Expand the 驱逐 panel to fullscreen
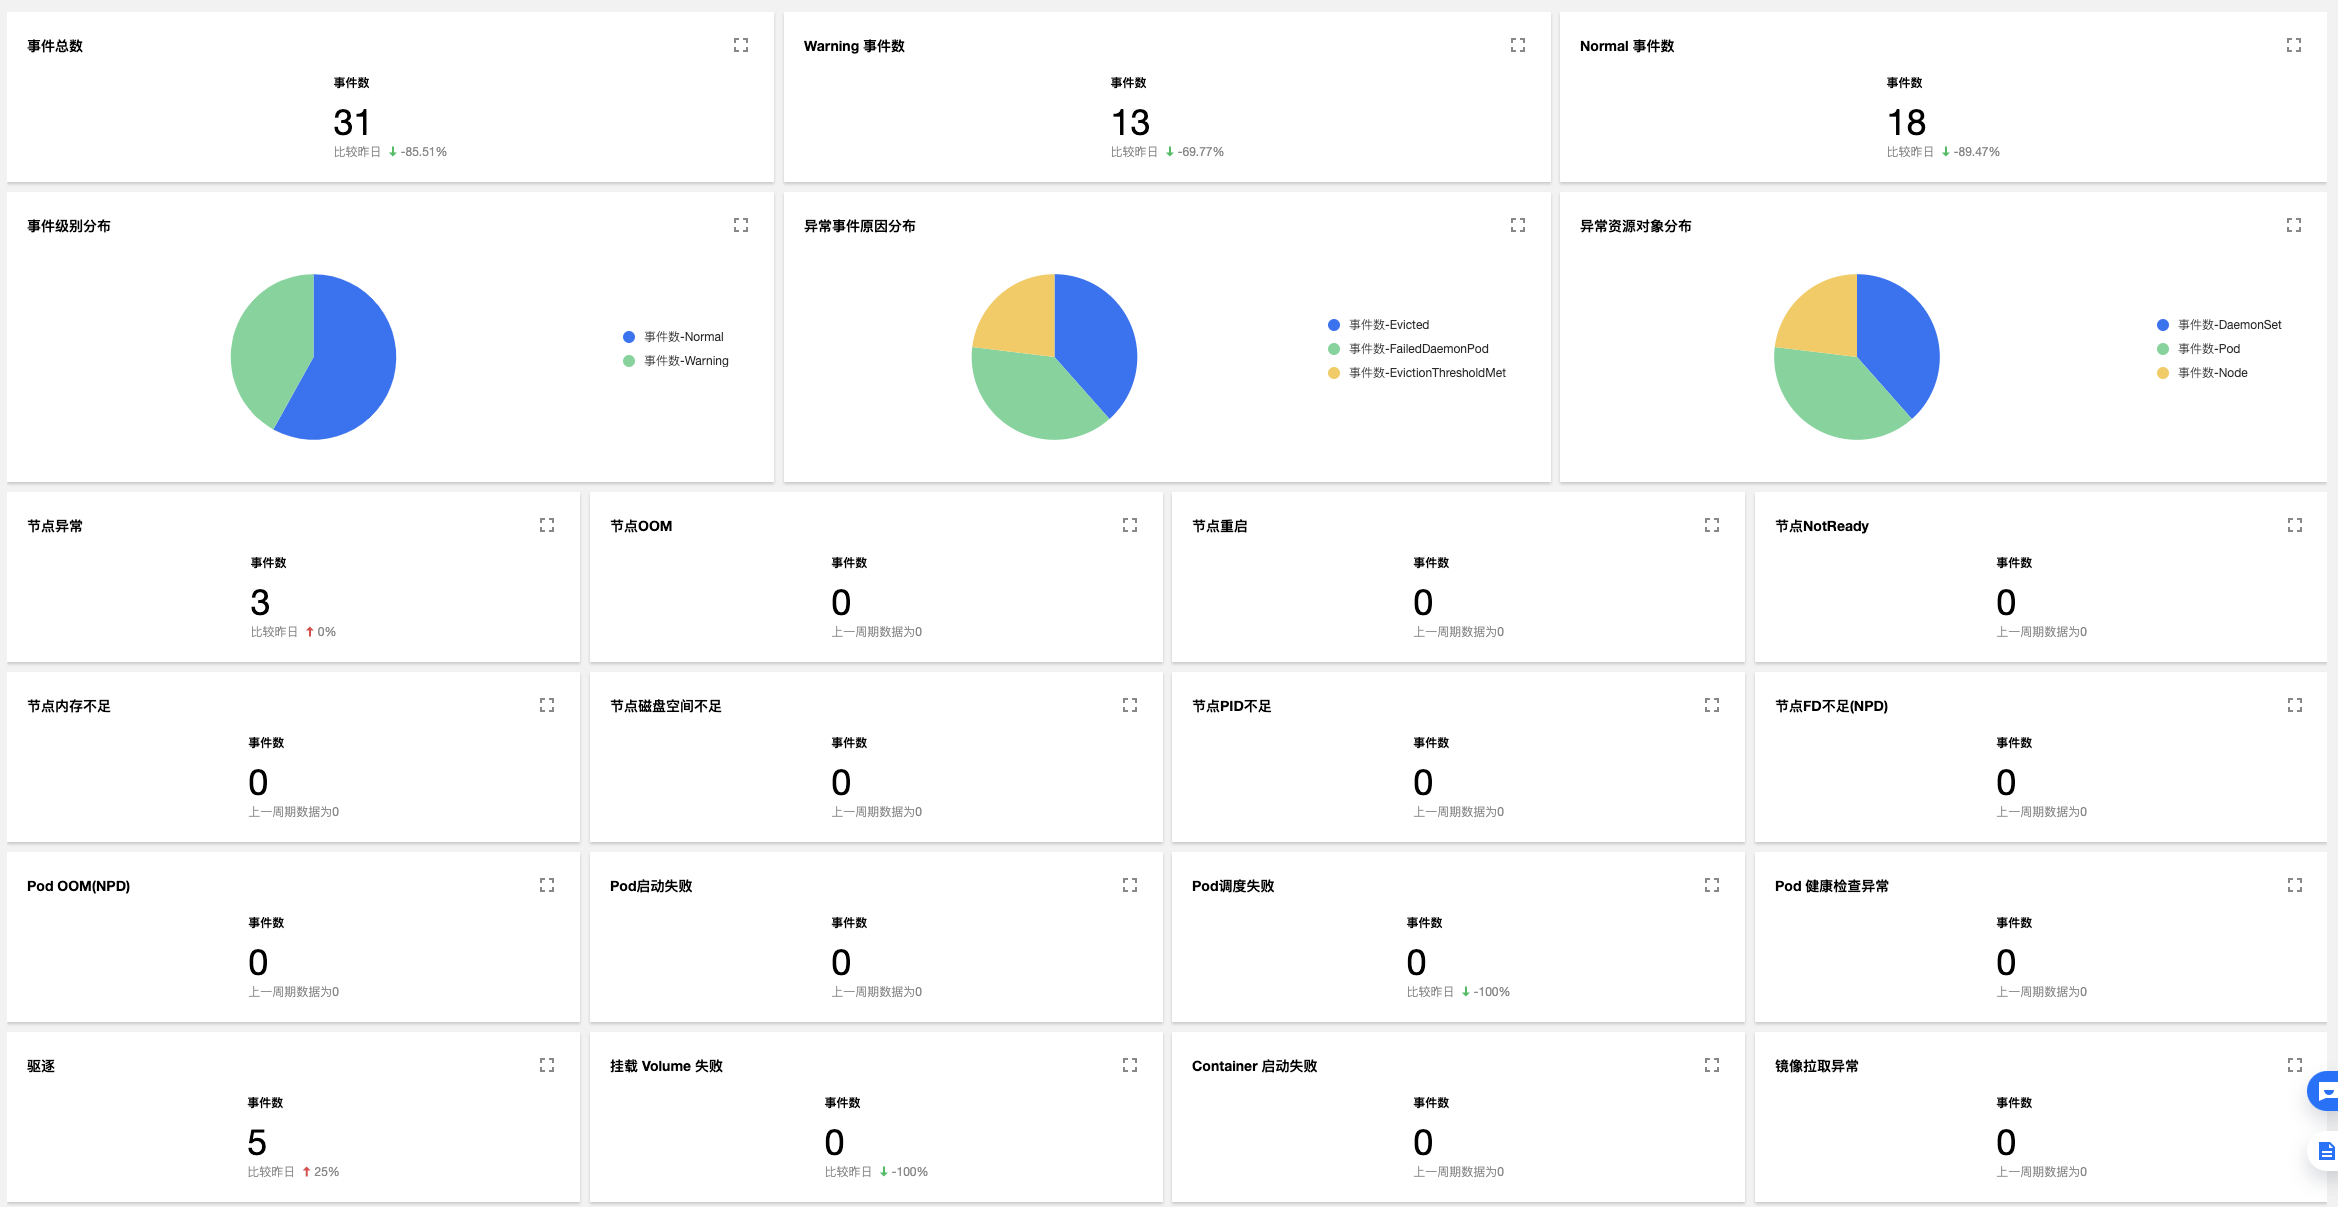 click(547, 1065)
